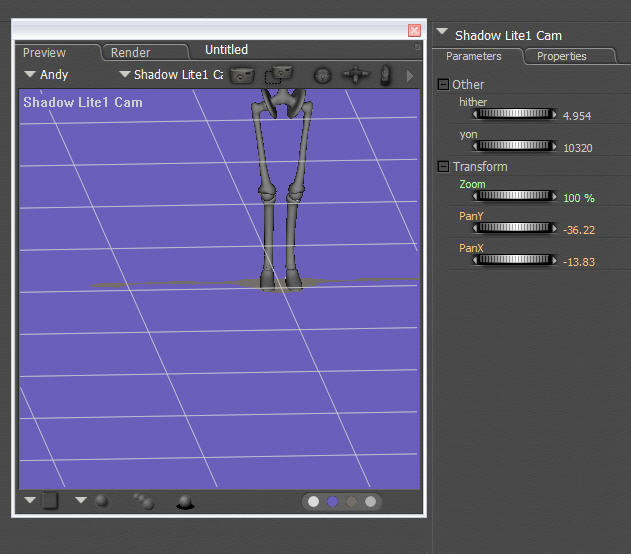The width and height of the screenshot is (631, 554).
Task: Click the right arrow at toolbar end
Action: coord(410,75)
